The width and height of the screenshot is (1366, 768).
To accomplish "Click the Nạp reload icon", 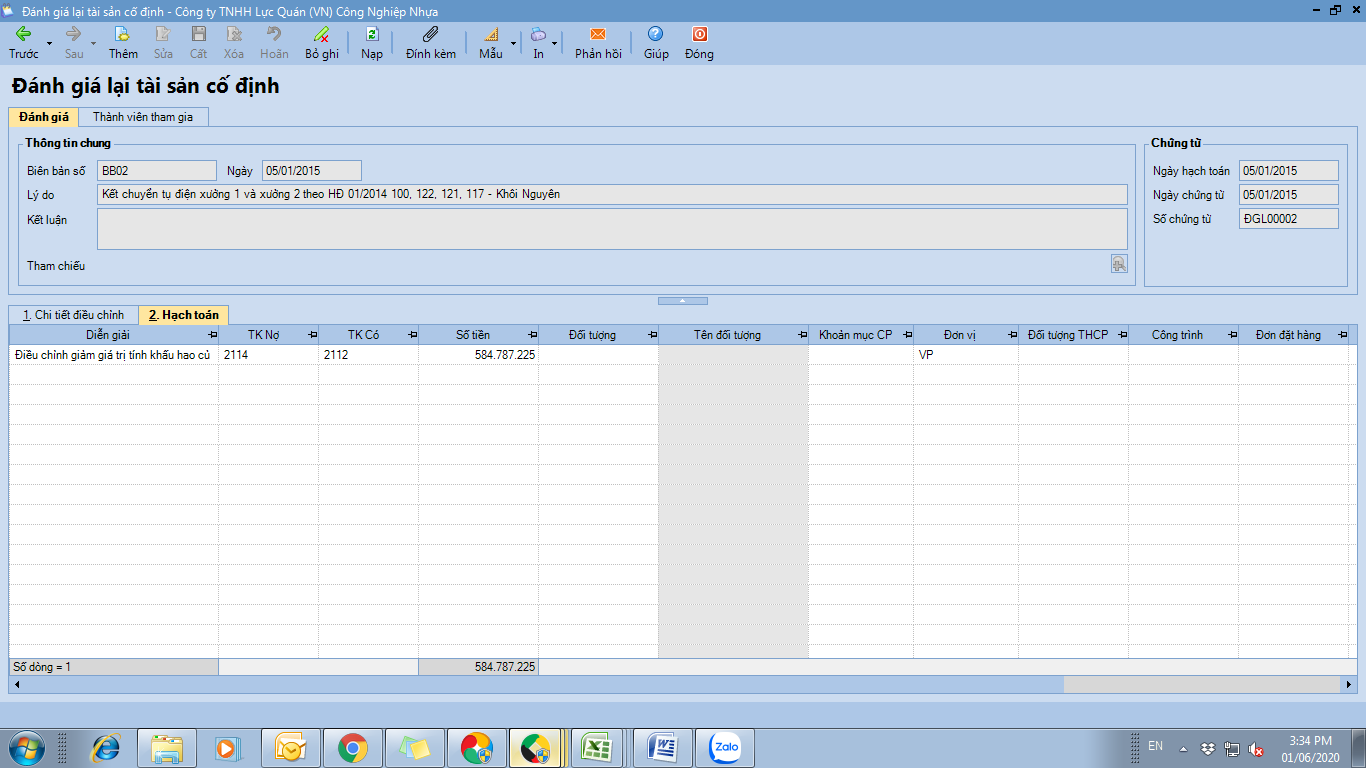I will tap(372, 34).
